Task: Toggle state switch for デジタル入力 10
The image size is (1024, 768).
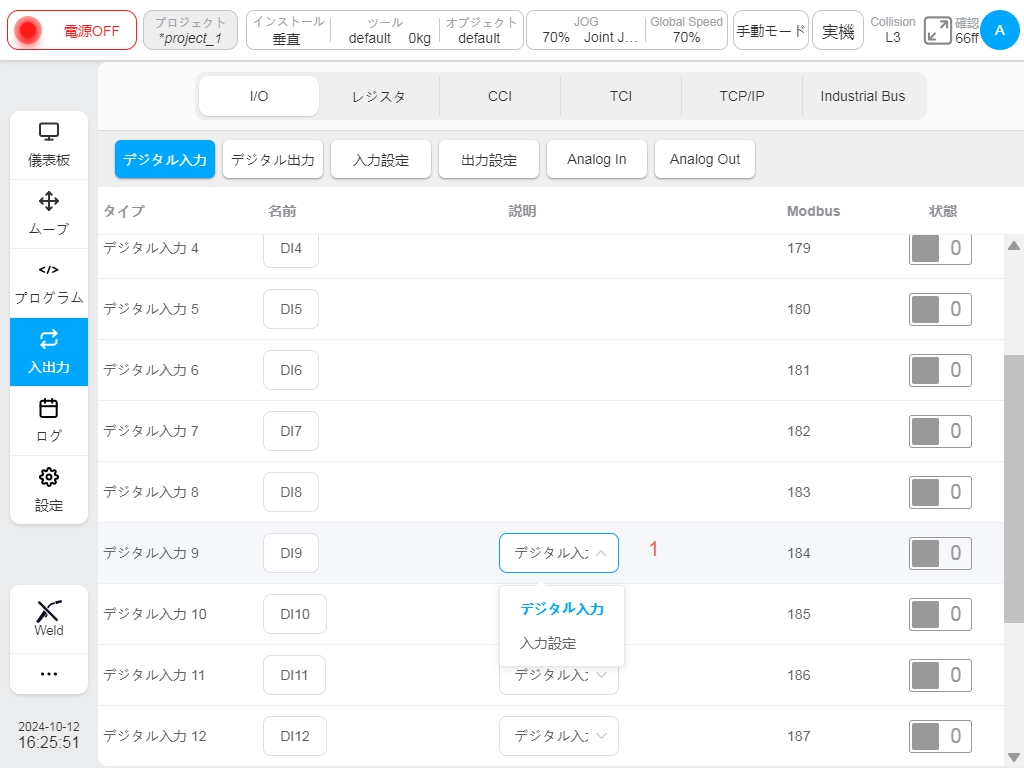Action: [x=940, y=614]
